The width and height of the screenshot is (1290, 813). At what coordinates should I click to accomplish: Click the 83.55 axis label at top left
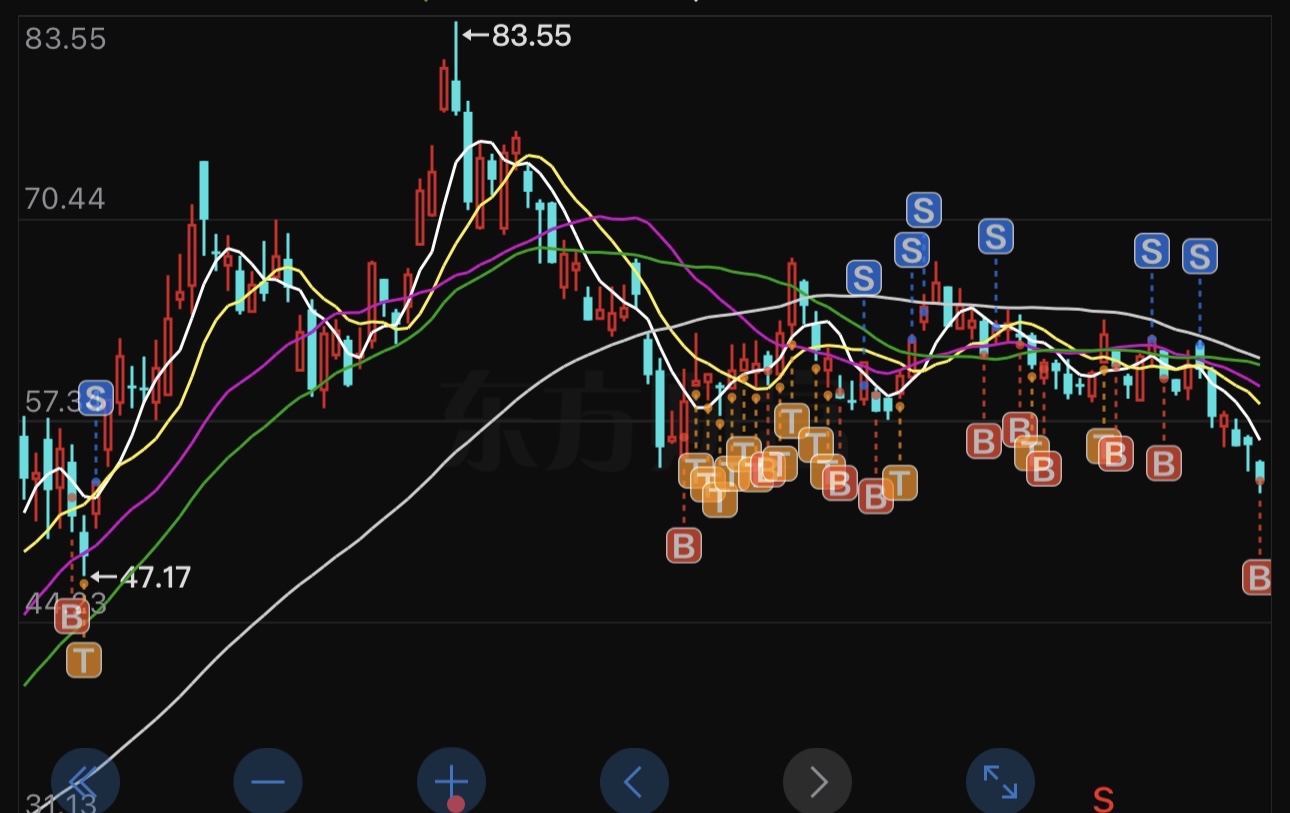coord(65,39)
